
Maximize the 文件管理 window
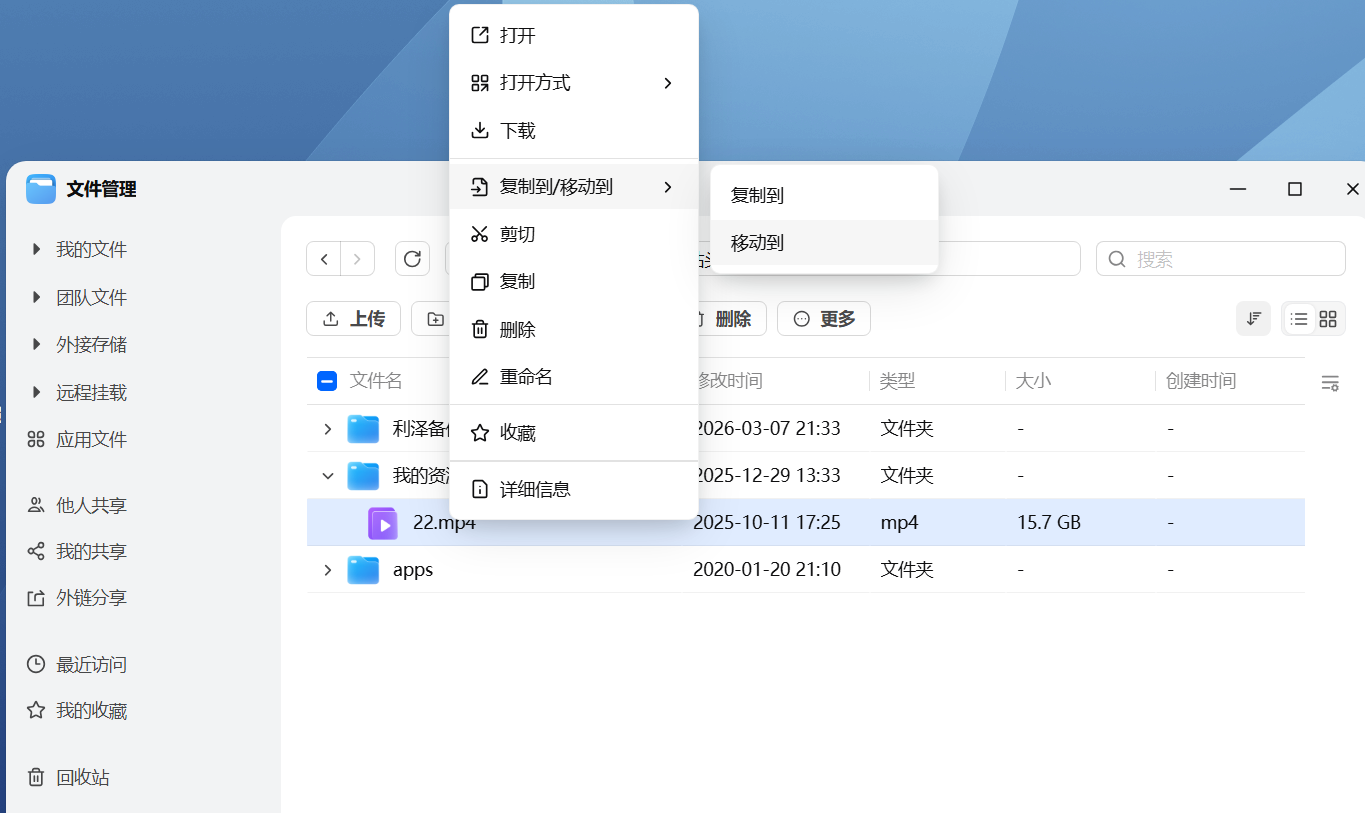click(x=1295, y=189)
